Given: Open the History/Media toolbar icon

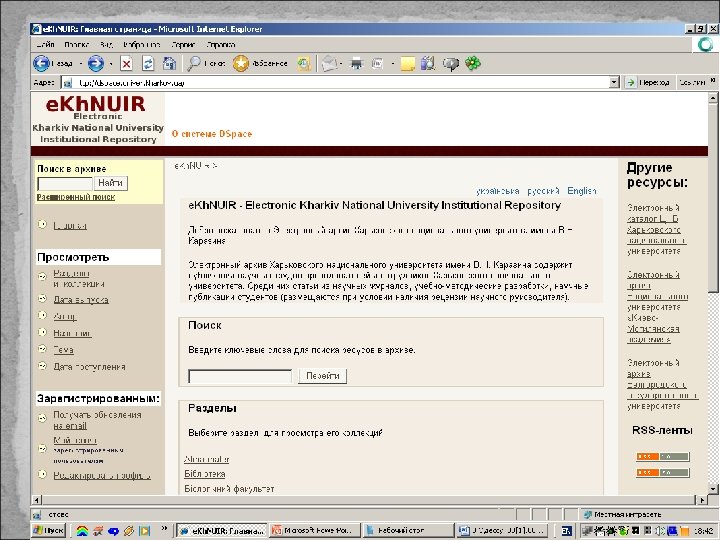Looking at the screenshot, I should click(x=303, y=63).
